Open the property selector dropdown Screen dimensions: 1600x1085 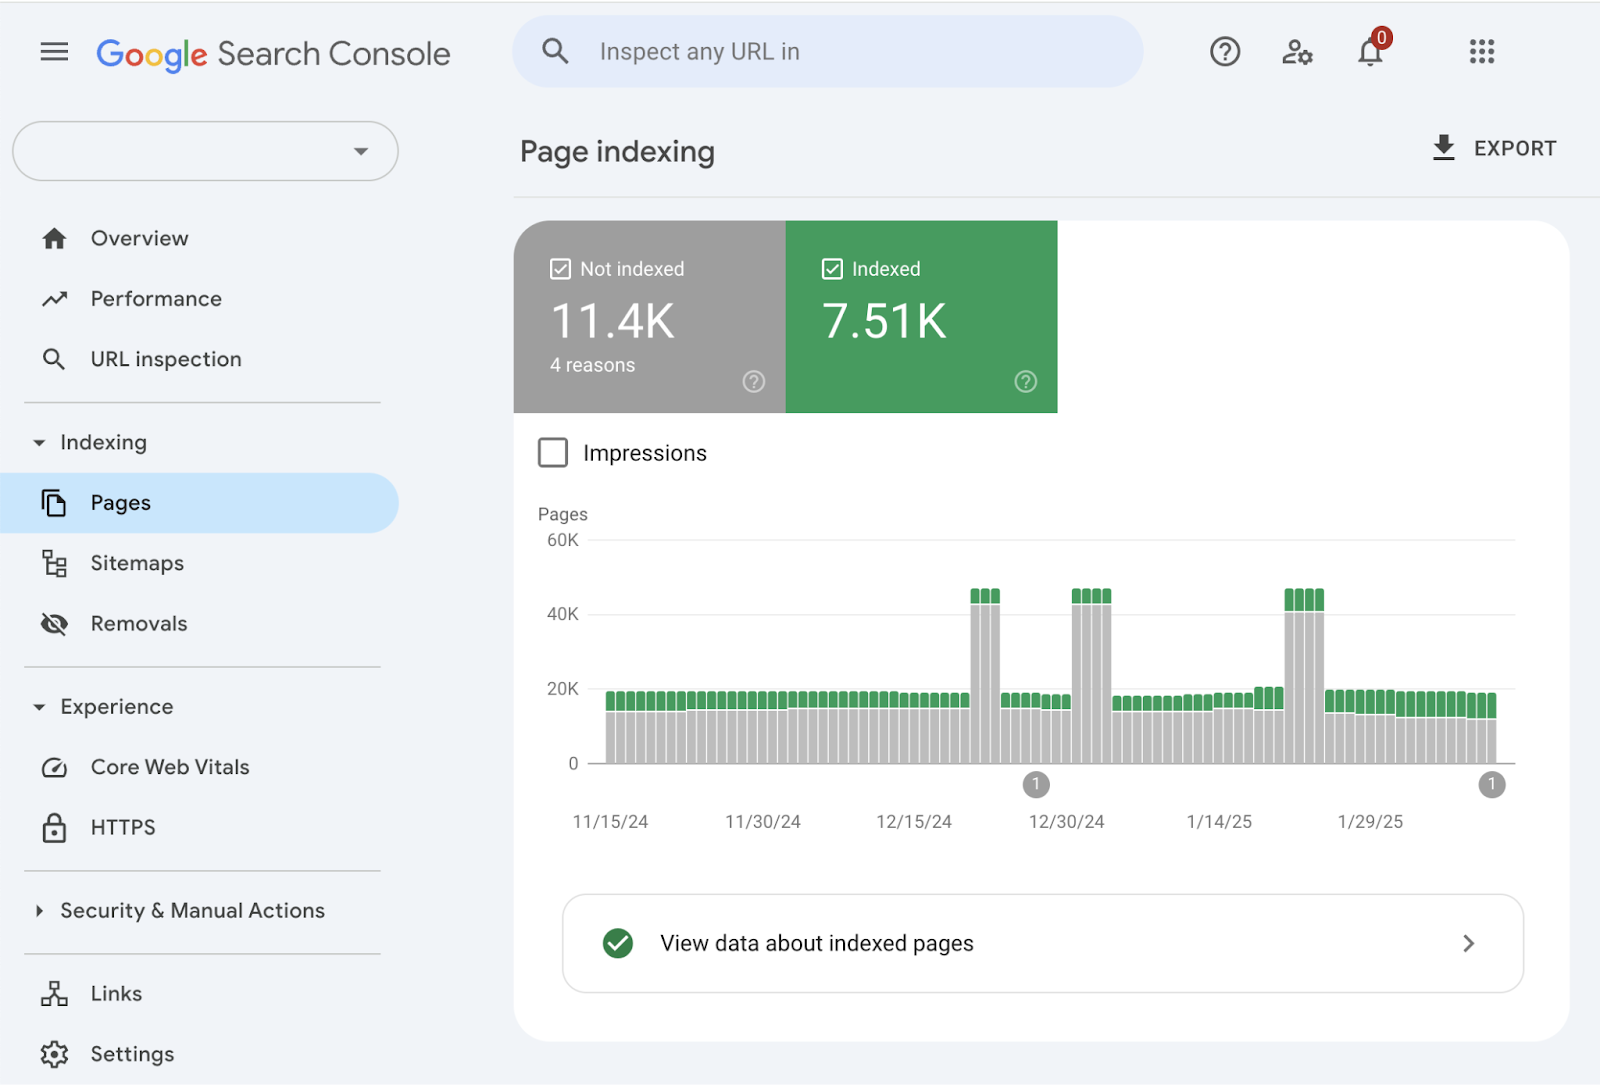pyautogui.click(x=205, y=151)
